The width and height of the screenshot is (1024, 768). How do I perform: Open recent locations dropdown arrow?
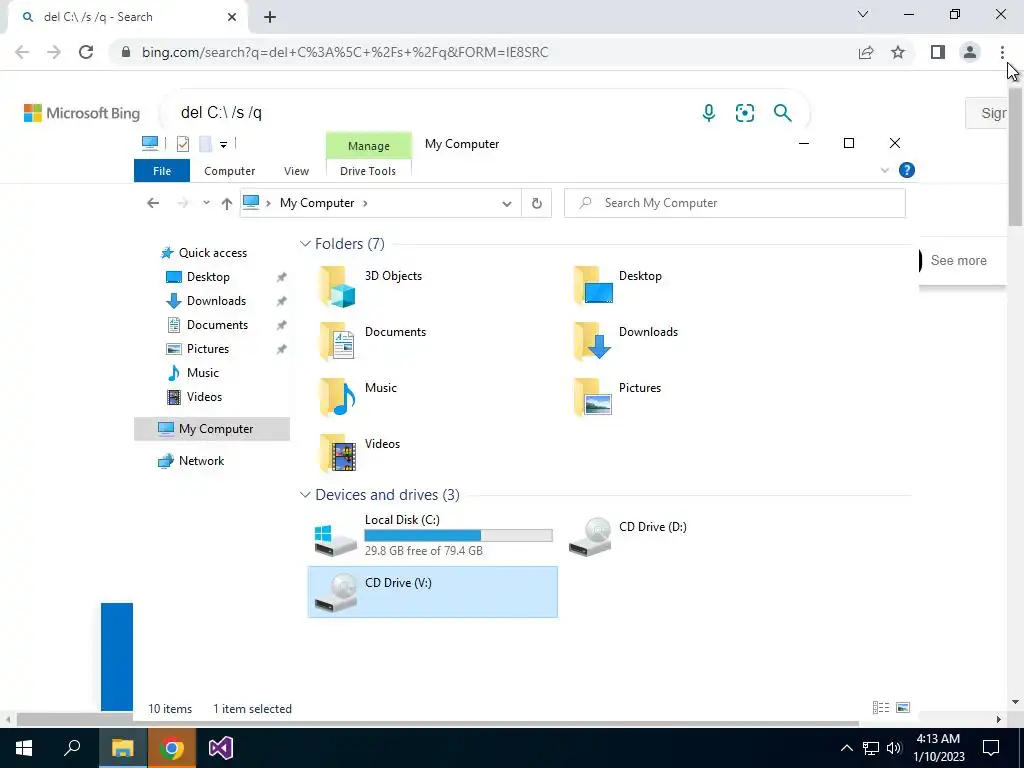(x=206, y=203)
